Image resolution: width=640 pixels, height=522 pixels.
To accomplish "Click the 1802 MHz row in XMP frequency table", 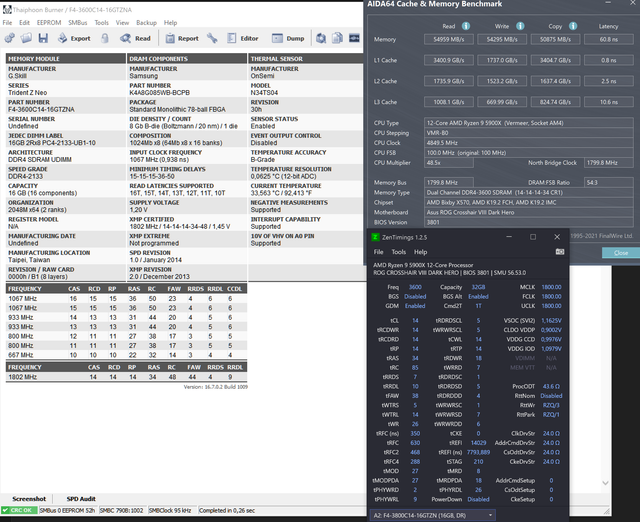I will [x=126, y=377].
